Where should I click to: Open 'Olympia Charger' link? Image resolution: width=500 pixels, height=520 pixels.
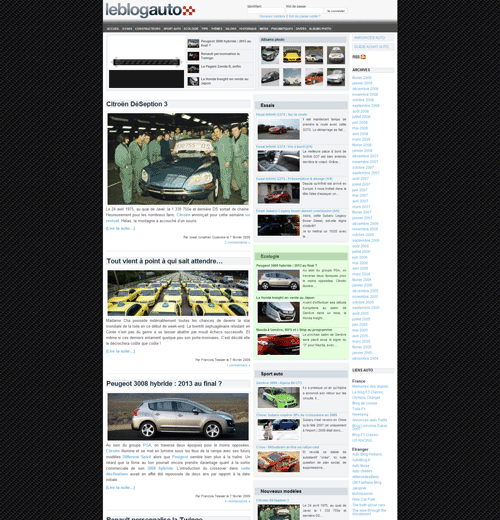[x=366, y=397]
